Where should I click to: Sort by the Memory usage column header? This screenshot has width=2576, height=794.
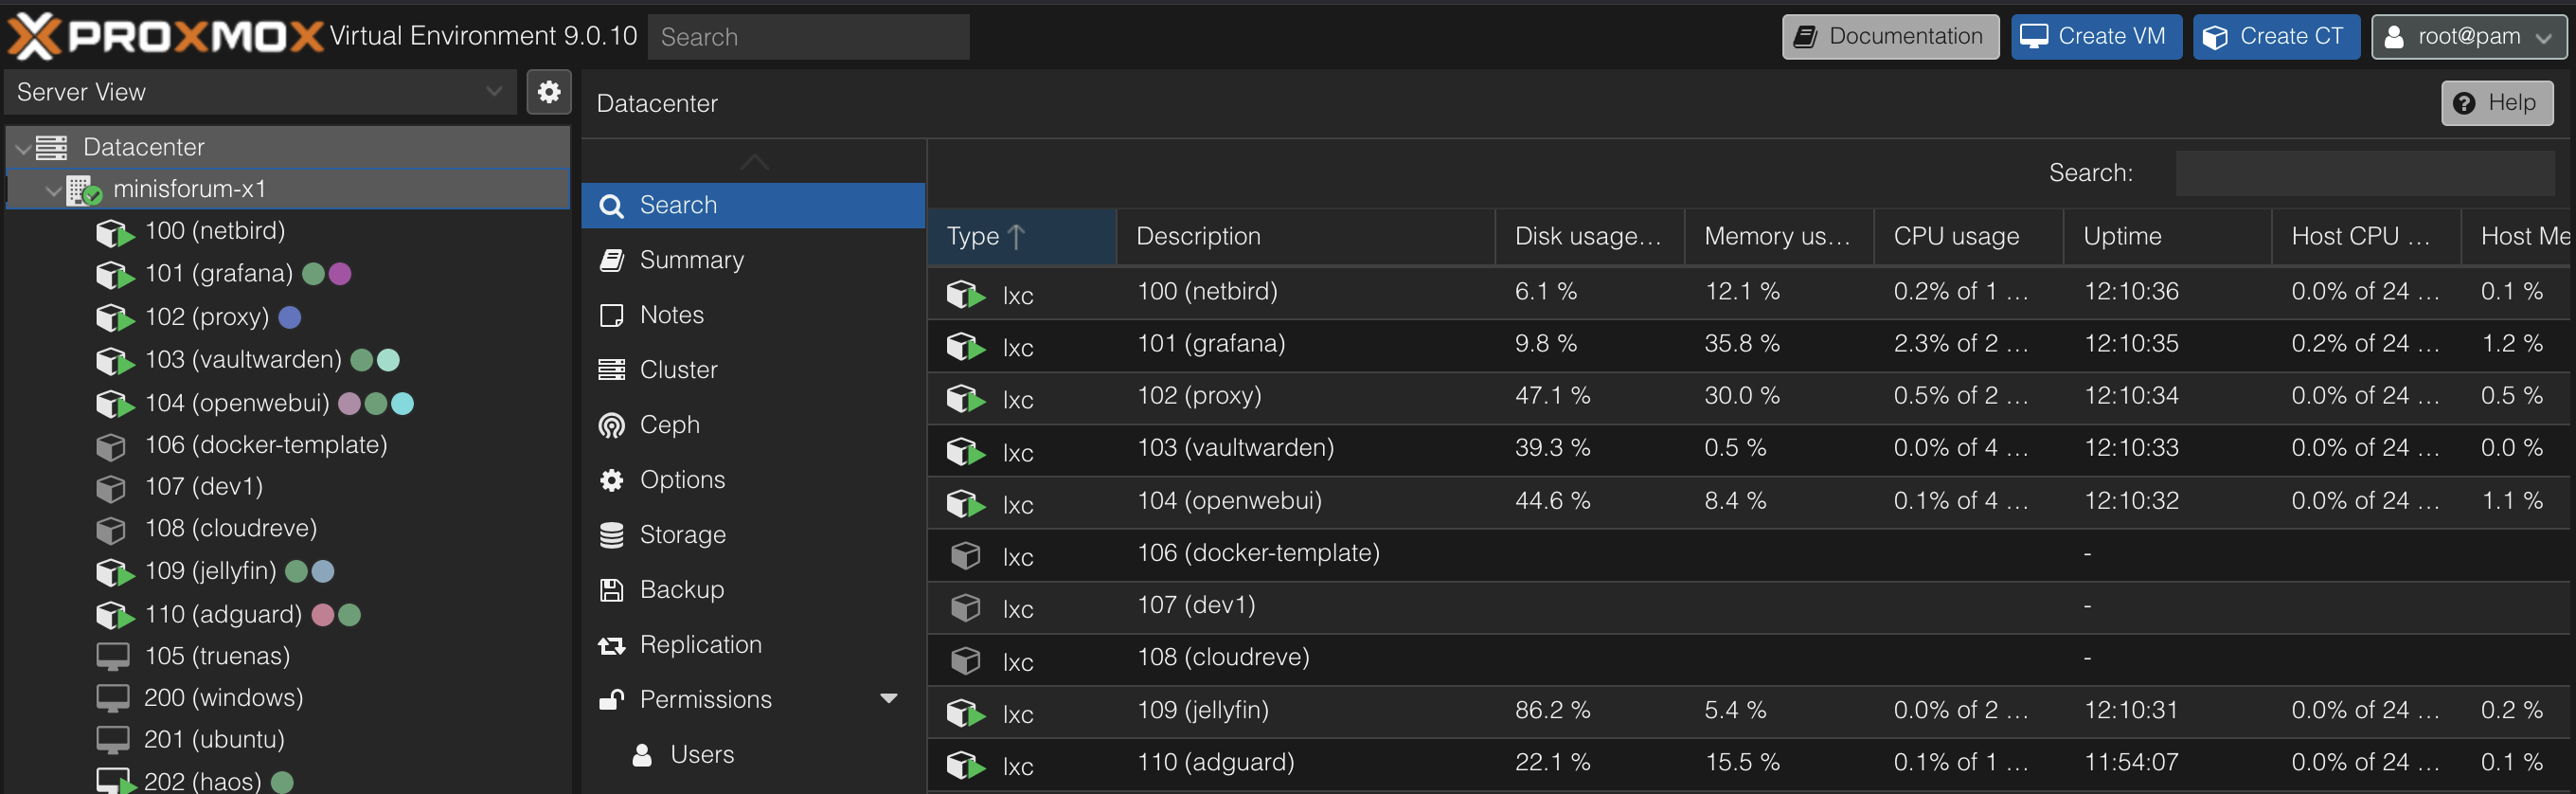(x=1778, y=236)
